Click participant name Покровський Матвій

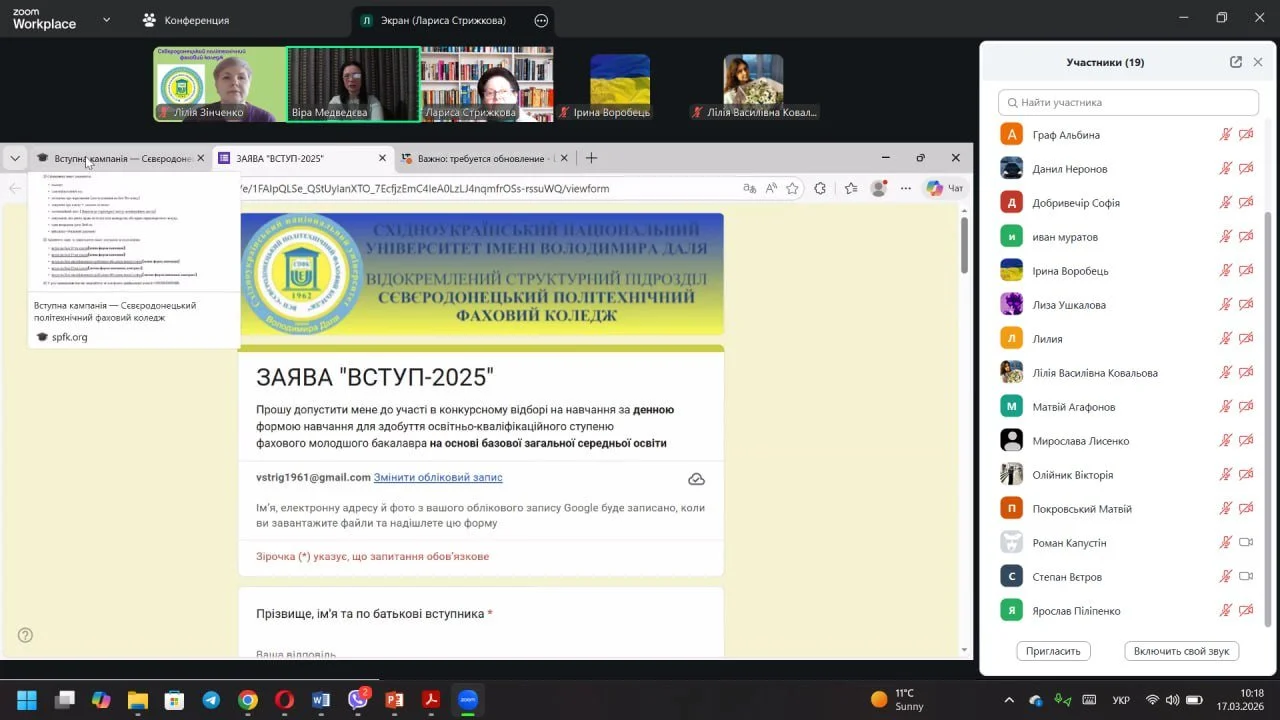(x=1082, y=509)
